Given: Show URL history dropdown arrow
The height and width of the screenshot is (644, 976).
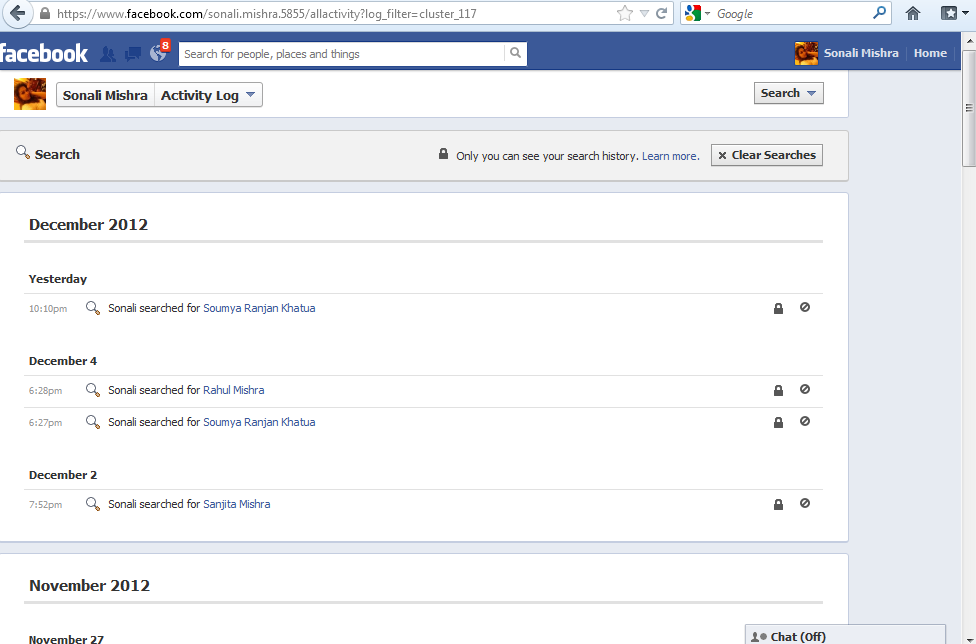Looking at the screenshot, I should tap(644, 14).
